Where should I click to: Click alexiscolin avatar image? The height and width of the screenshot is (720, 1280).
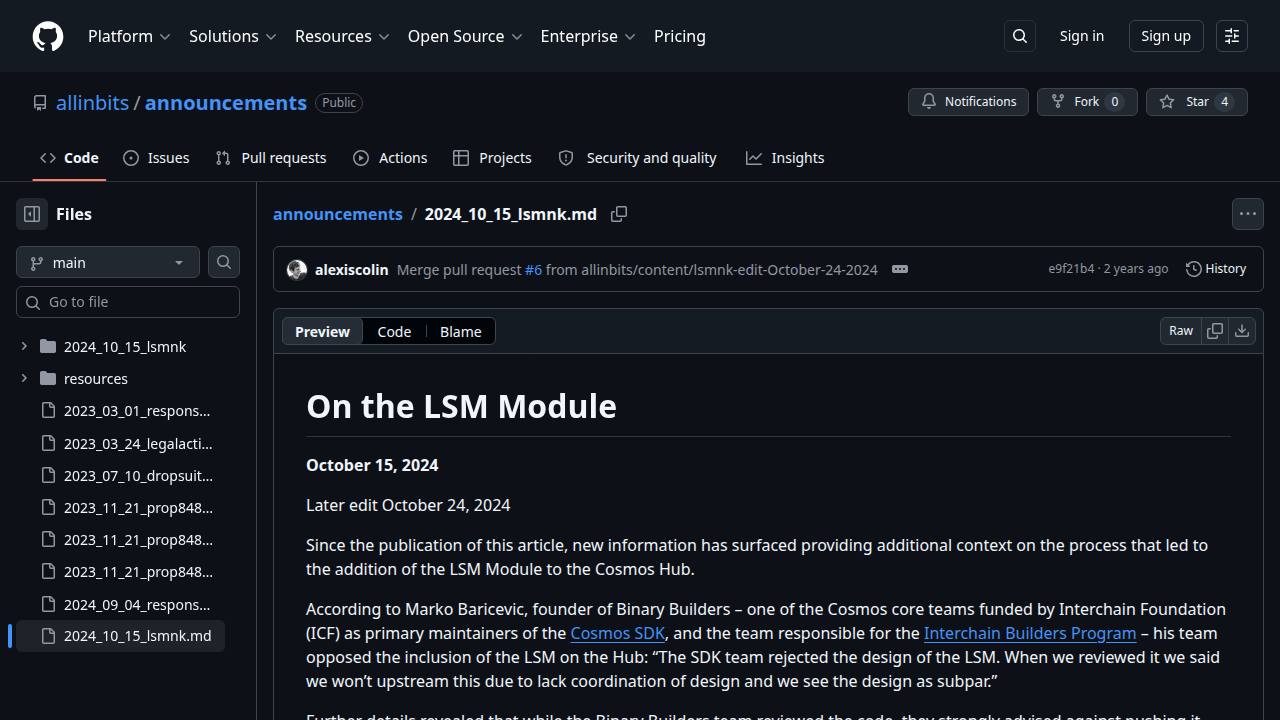[297, 270]
